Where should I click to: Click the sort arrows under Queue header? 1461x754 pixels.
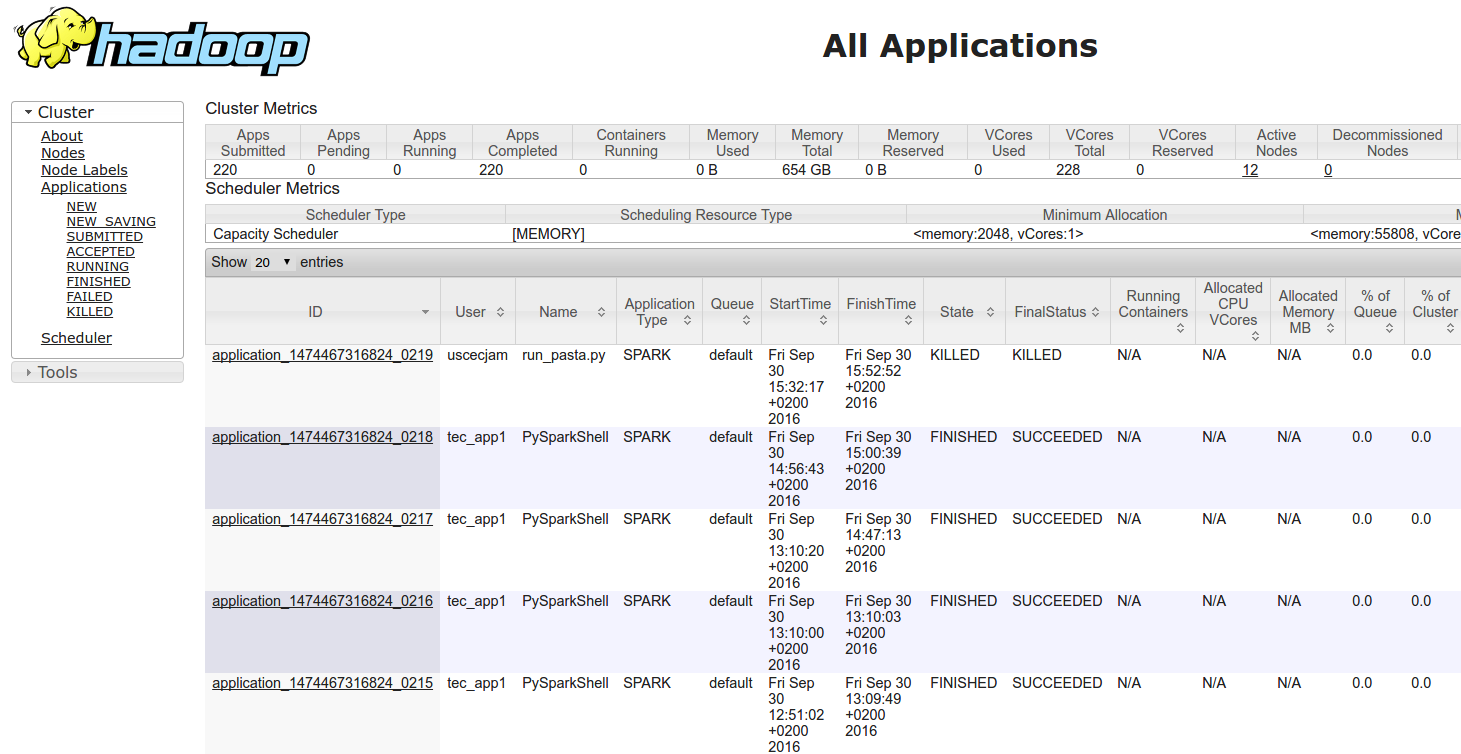click(x=747, y=320)
